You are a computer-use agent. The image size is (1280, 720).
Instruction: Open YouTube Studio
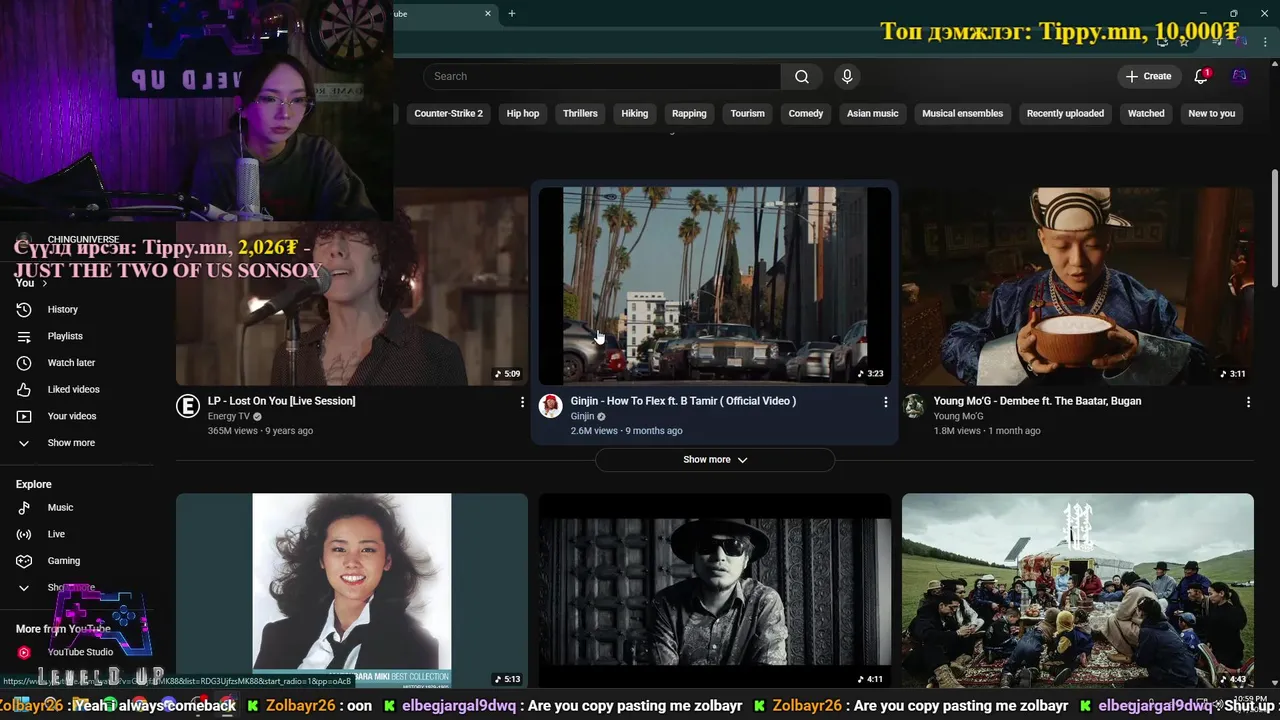point(78,652)
